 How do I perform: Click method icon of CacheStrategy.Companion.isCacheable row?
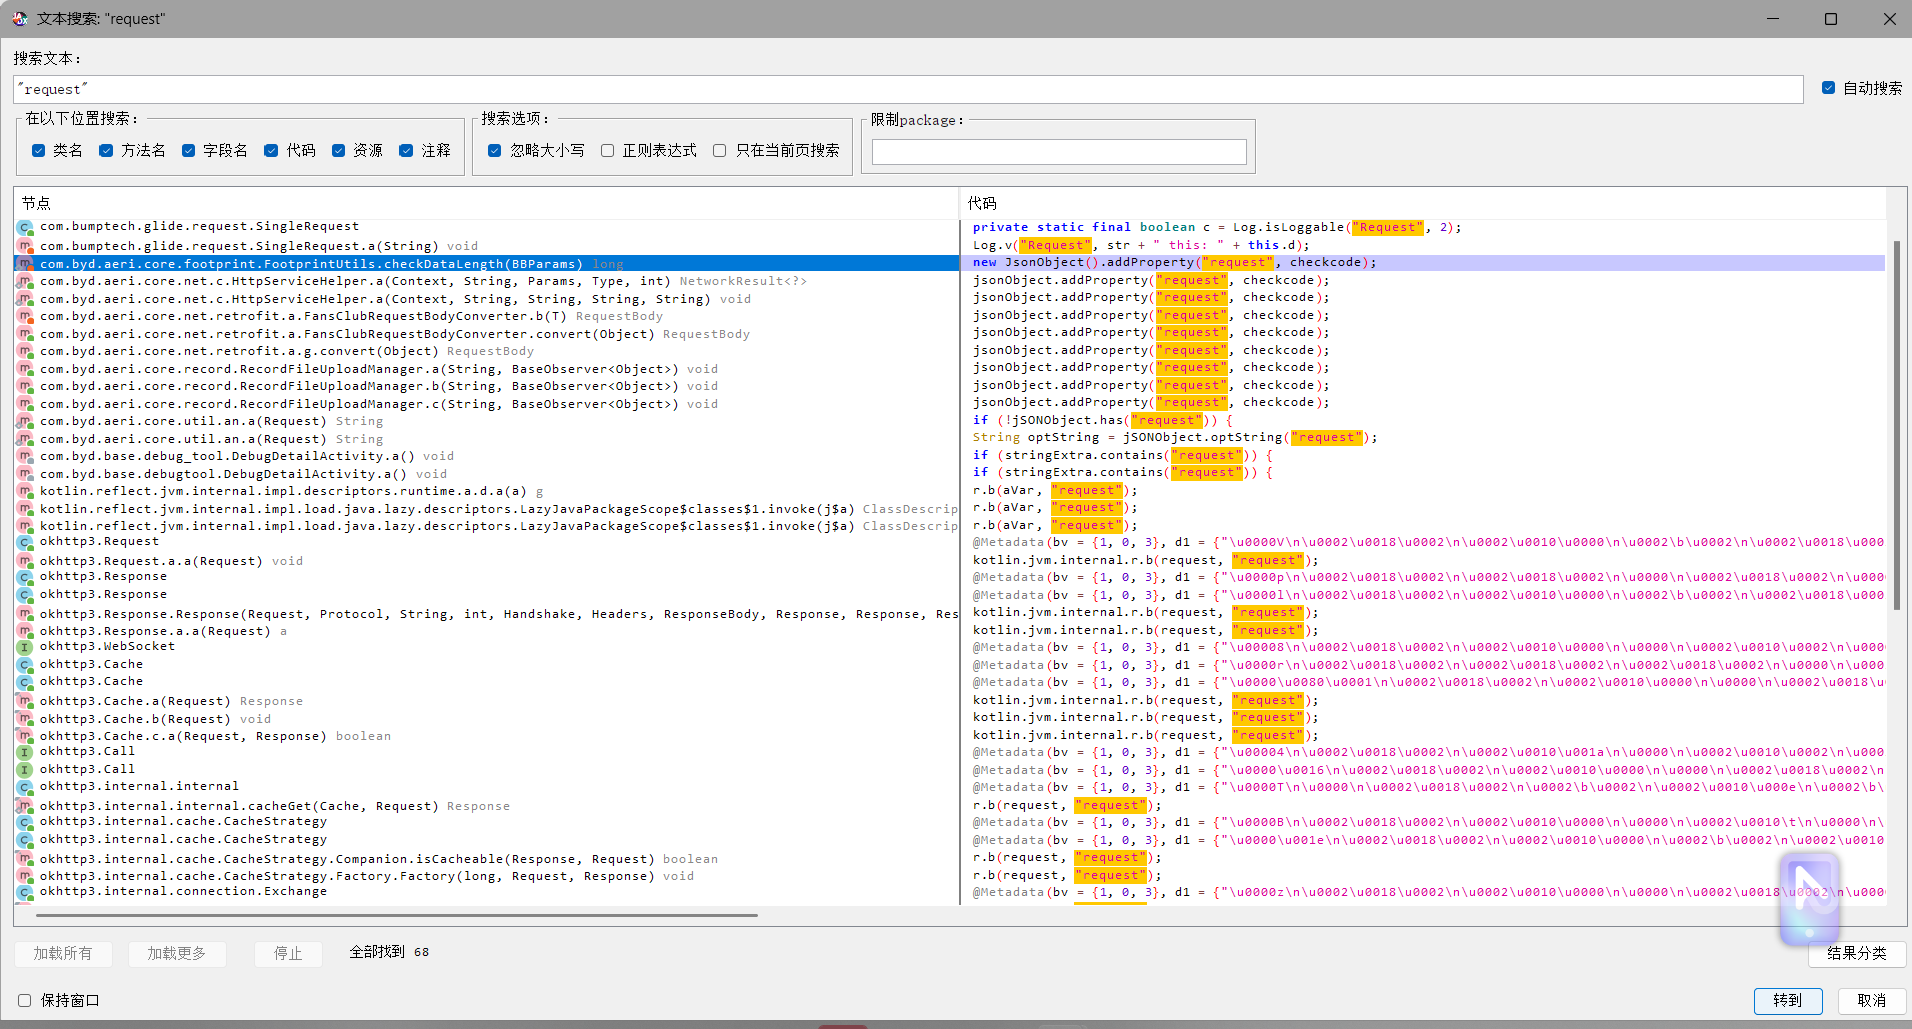[x=25, y=859]
